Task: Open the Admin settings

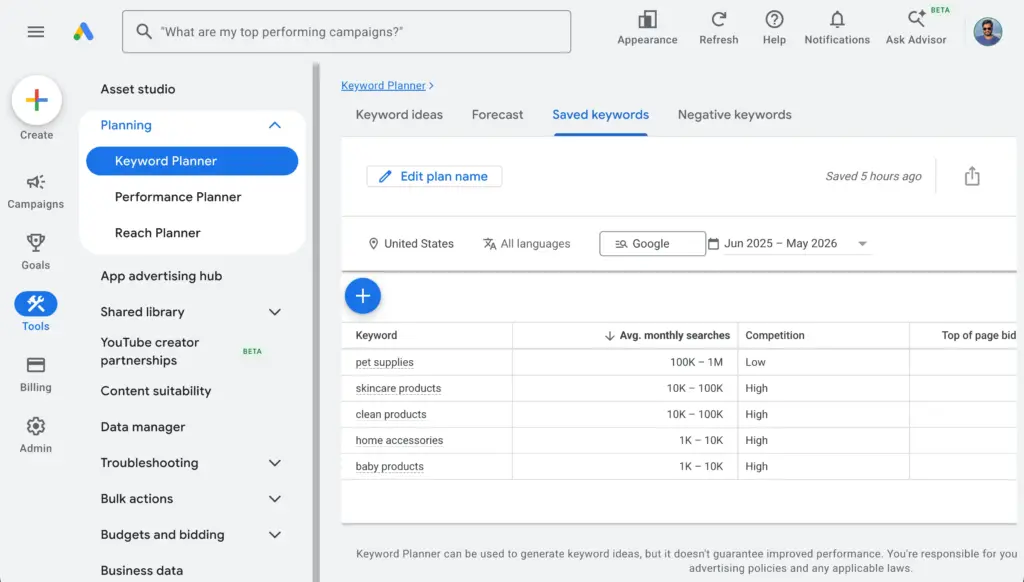Action: click(36, 435)
